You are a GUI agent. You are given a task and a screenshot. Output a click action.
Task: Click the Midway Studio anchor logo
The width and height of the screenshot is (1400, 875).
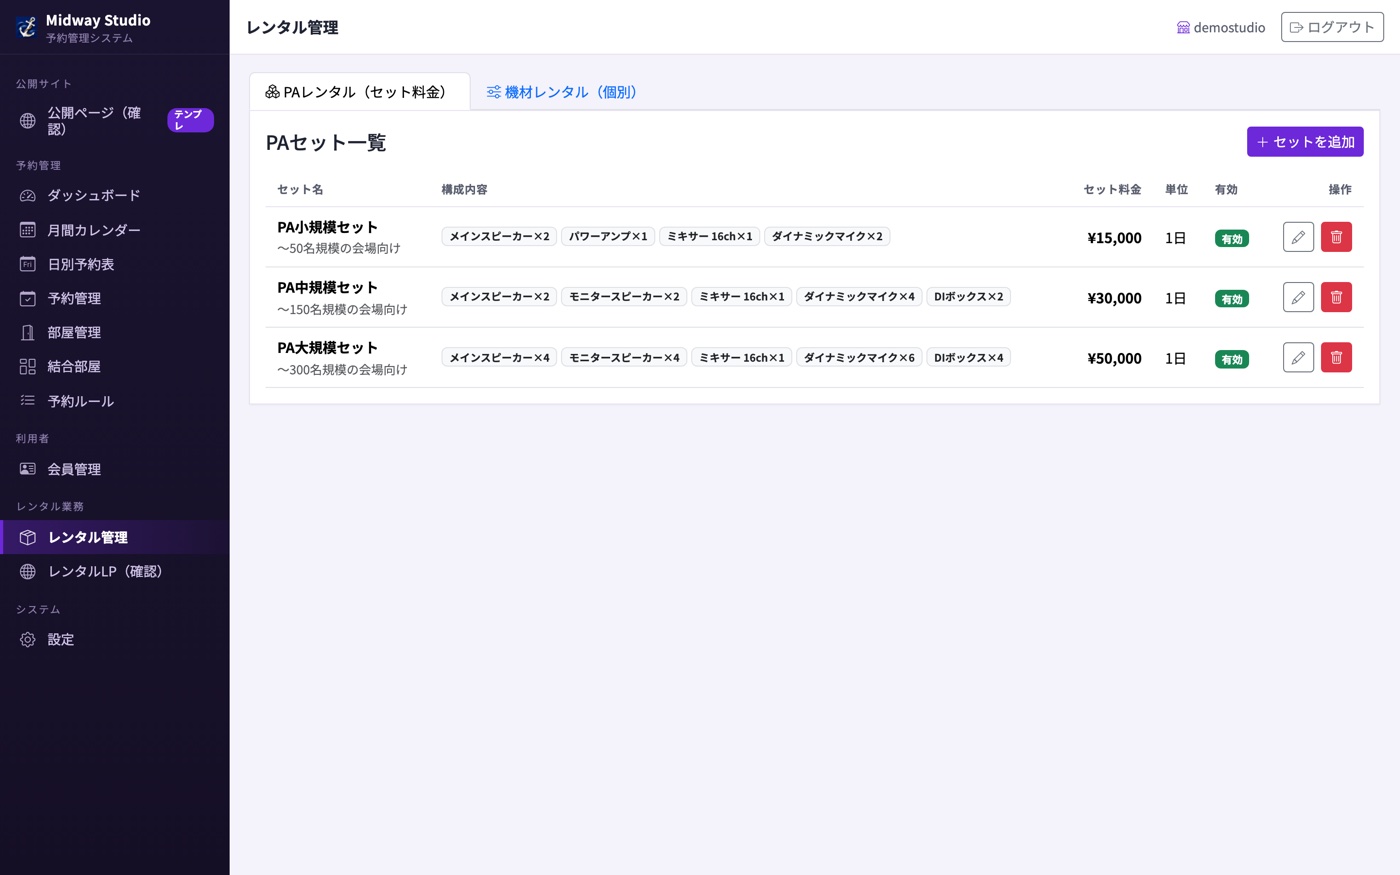coord(27,27)
